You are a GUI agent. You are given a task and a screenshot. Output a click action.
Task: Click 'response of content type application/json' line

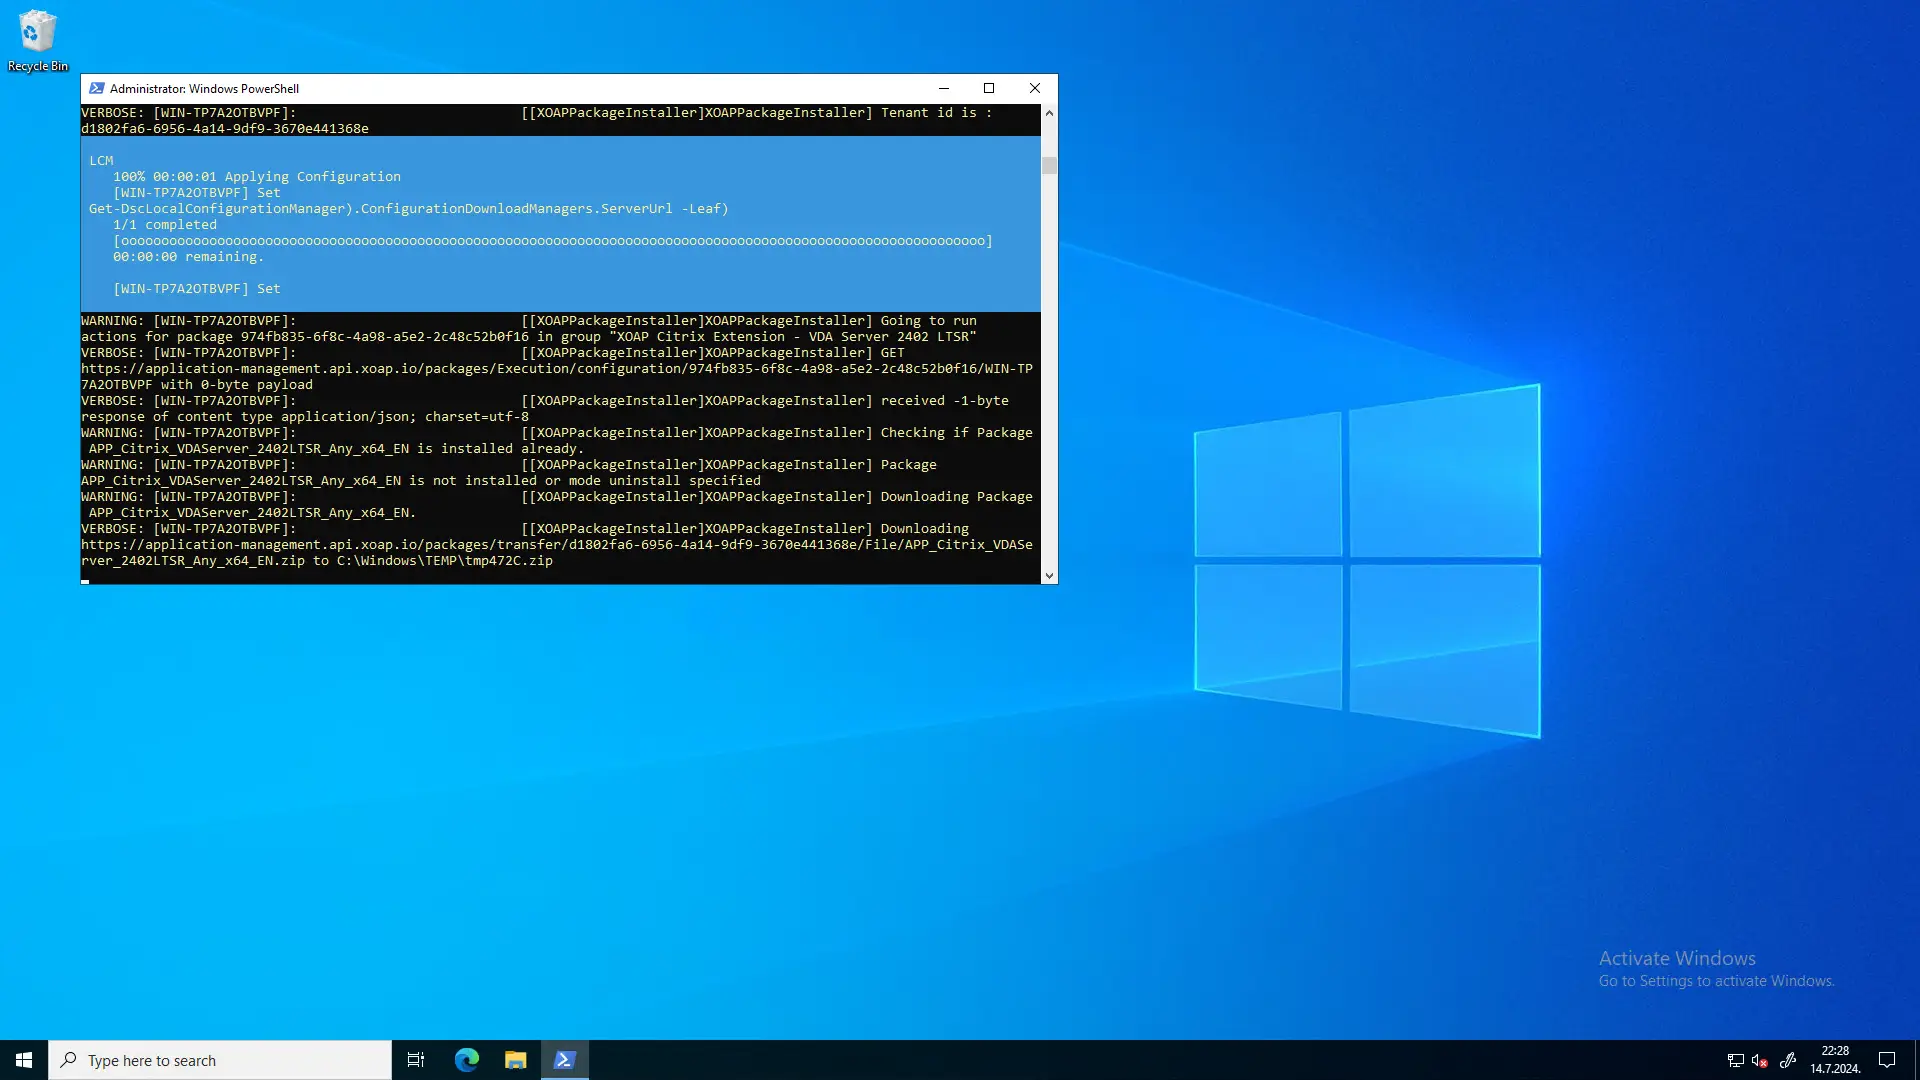tap(305, 417)
